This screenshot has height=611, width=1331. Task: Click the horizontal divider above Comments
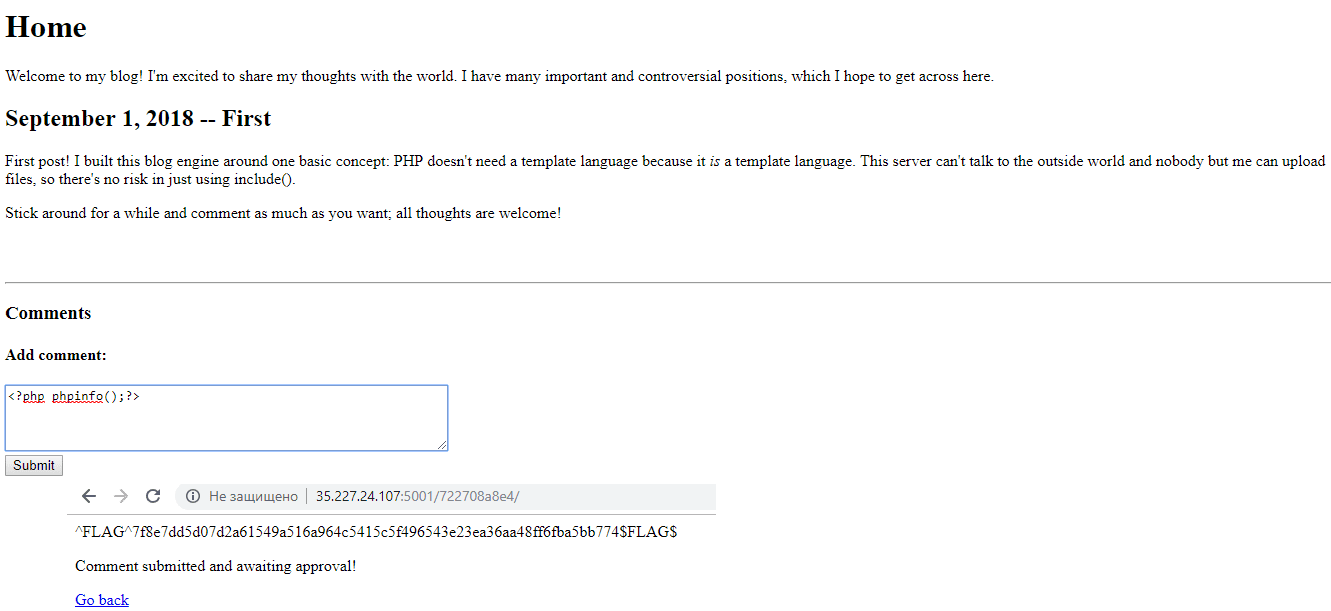[x=665, y=283]
